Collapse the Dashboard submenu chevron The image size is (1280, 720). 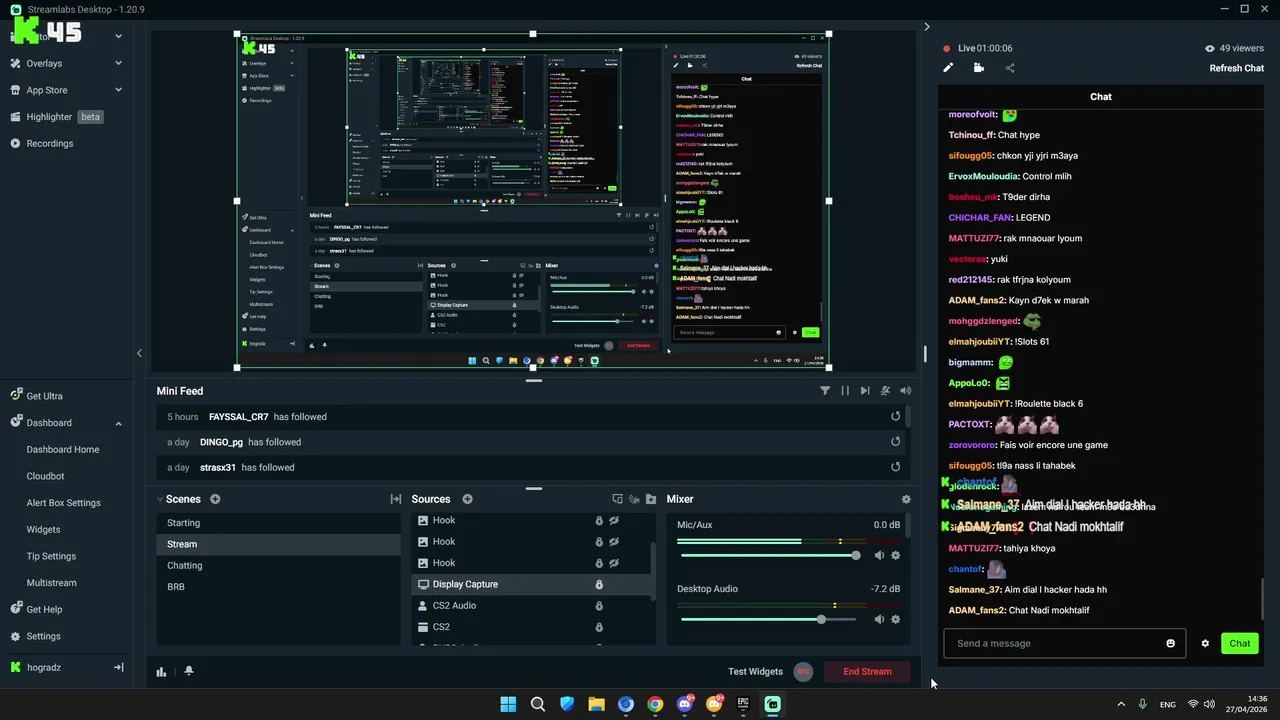[118, 423]
